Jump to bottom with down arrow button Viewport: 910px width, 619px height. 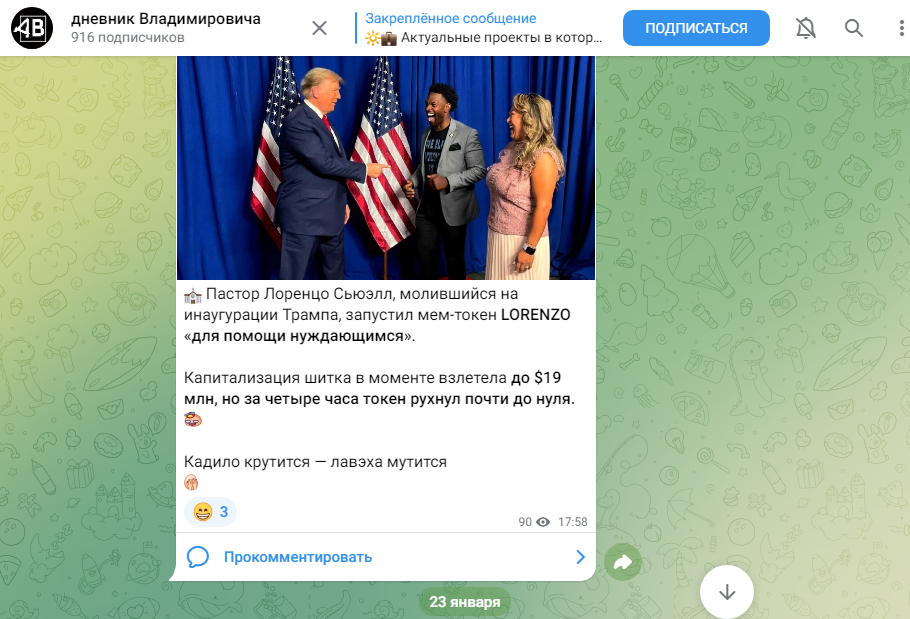point(727,592)
